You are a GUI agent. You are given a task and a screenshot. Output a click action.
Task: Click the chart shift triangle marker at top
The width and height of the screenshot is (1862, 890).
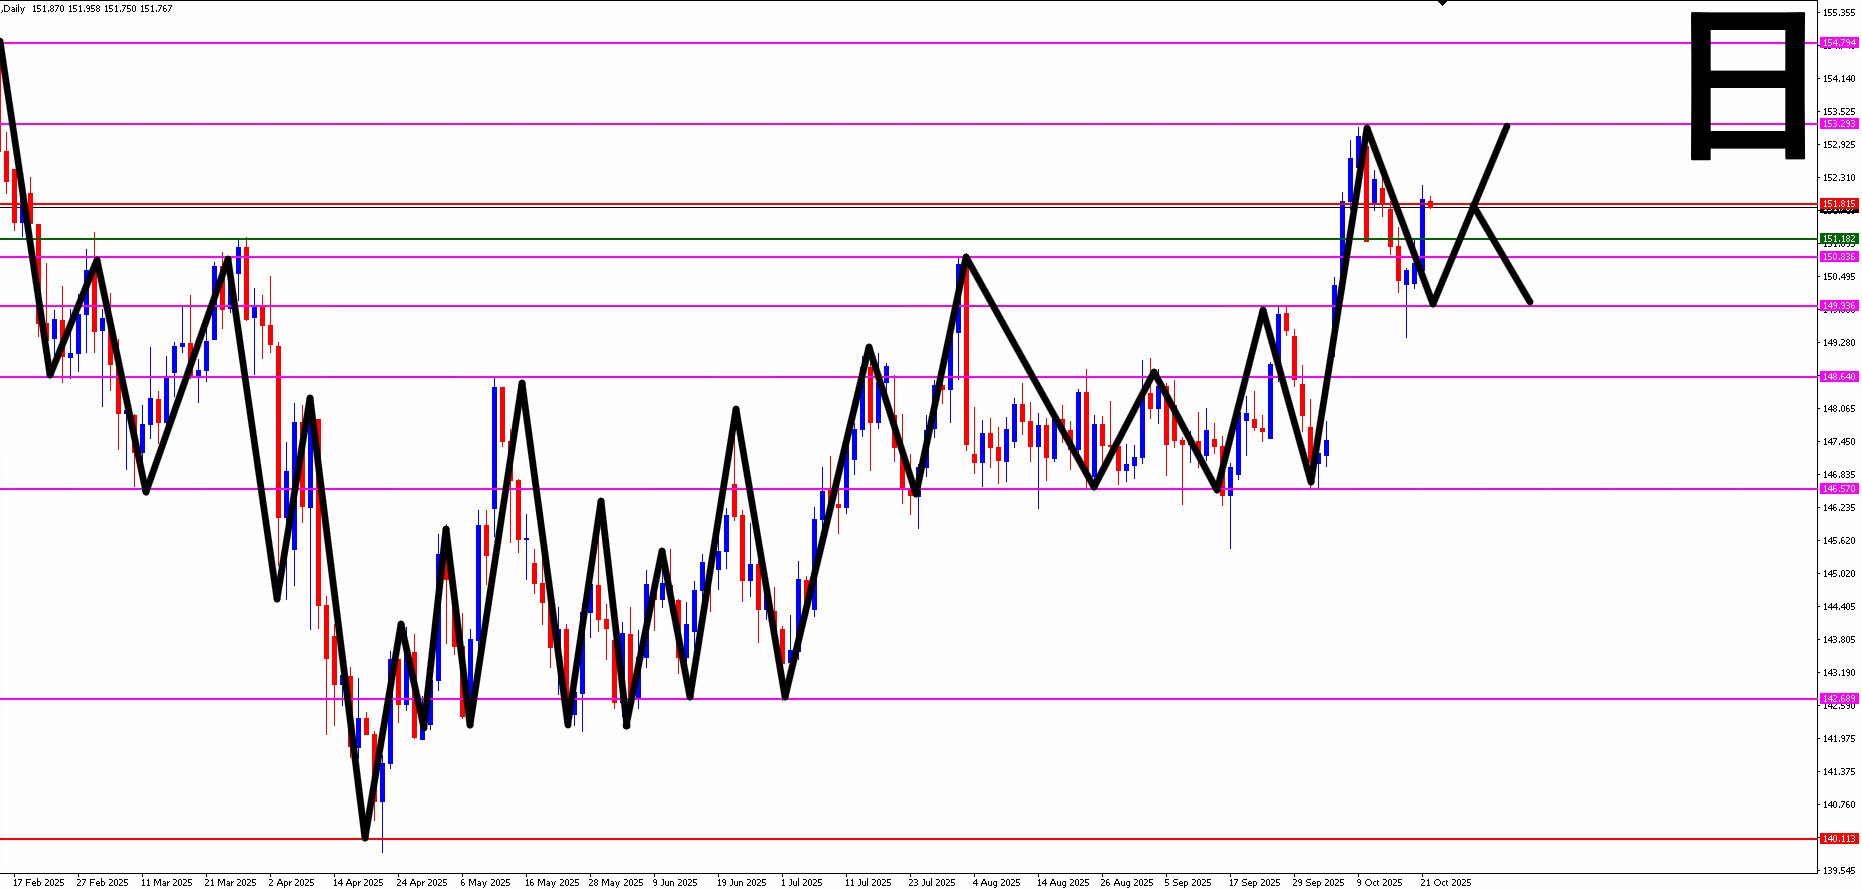tap(1442, 3)
